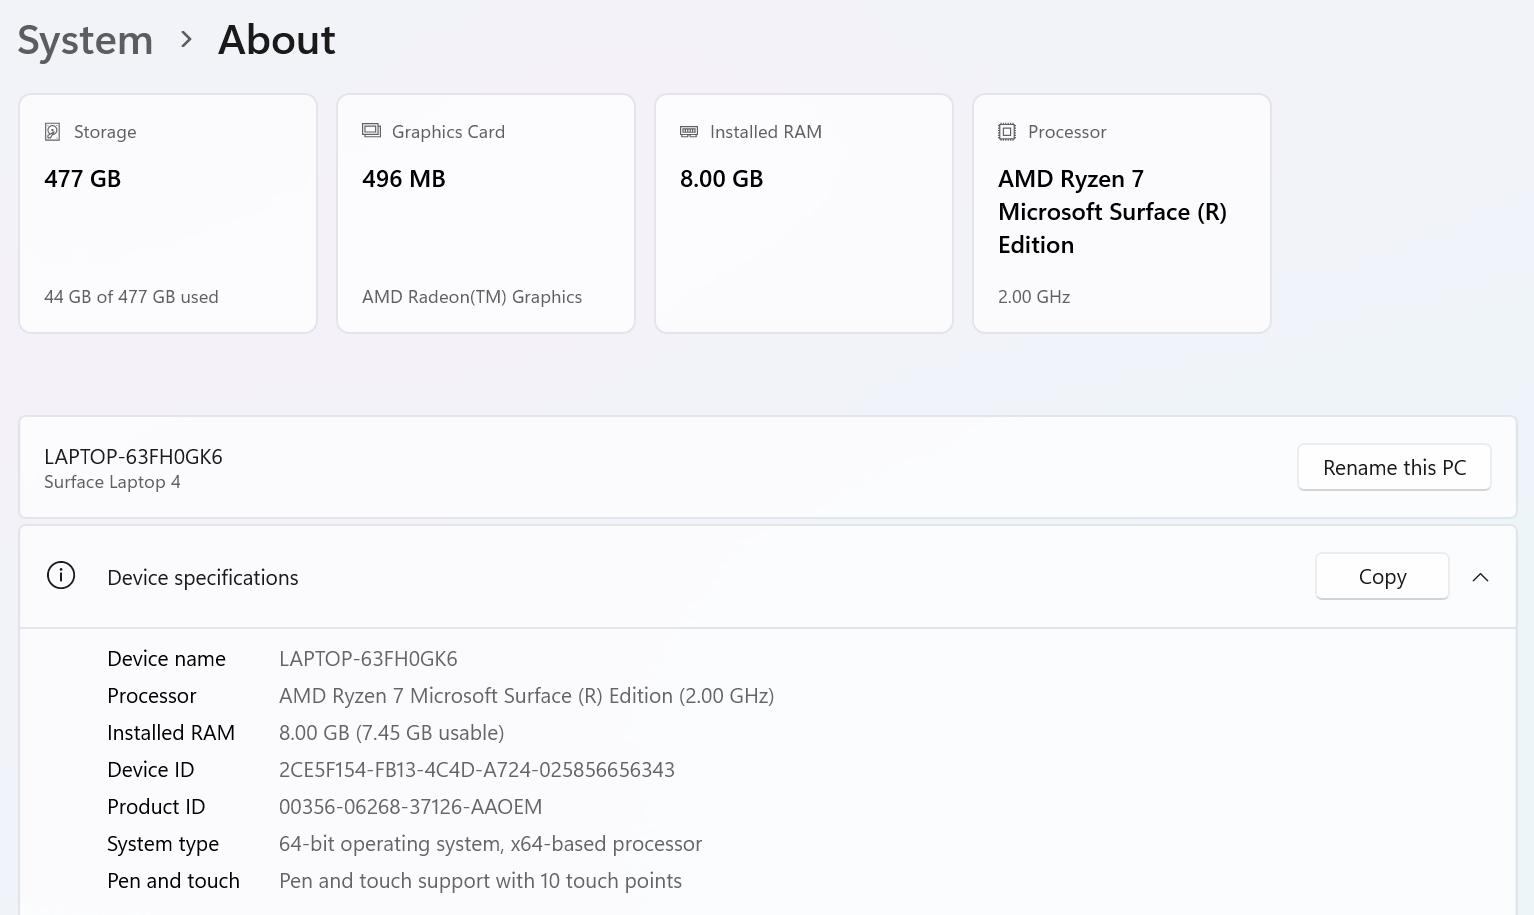Screen dimensions: 1534x915
Task: Click the "Surface Laptop 4" model name
Action: coord(112,482)
